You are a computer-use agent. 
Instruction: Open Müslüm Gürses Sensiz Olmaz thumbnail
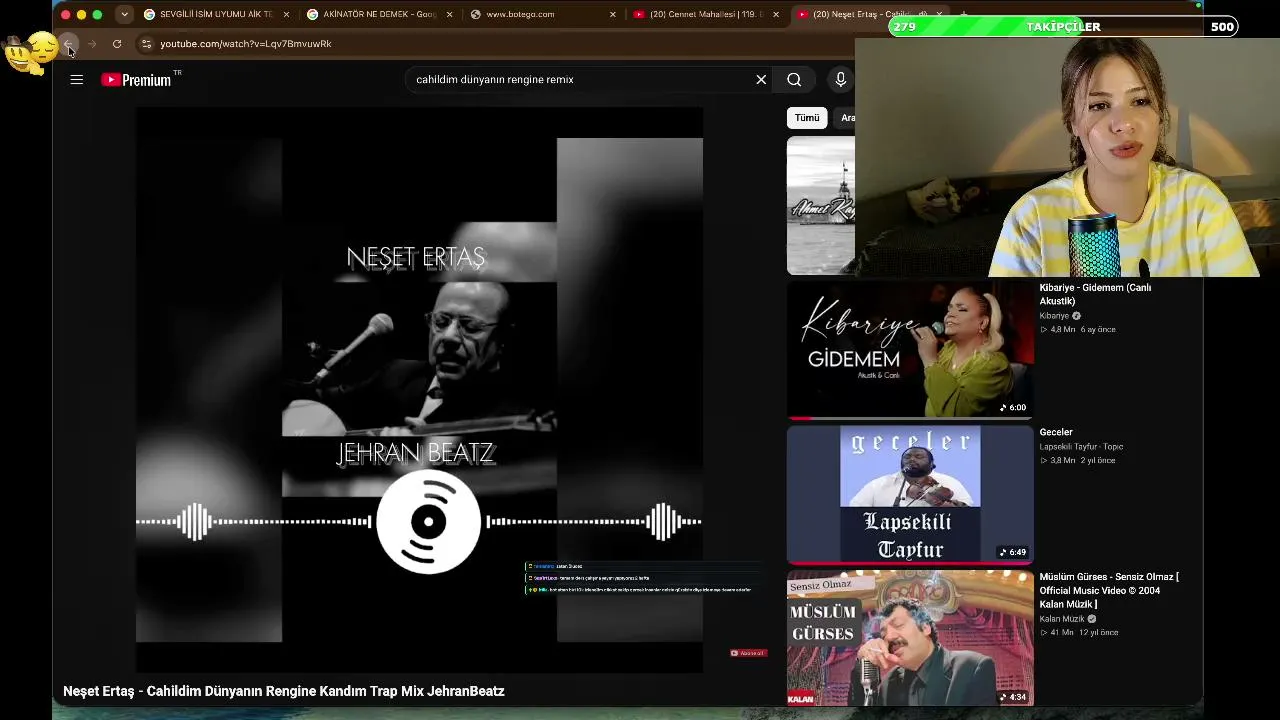pos(910,638)
